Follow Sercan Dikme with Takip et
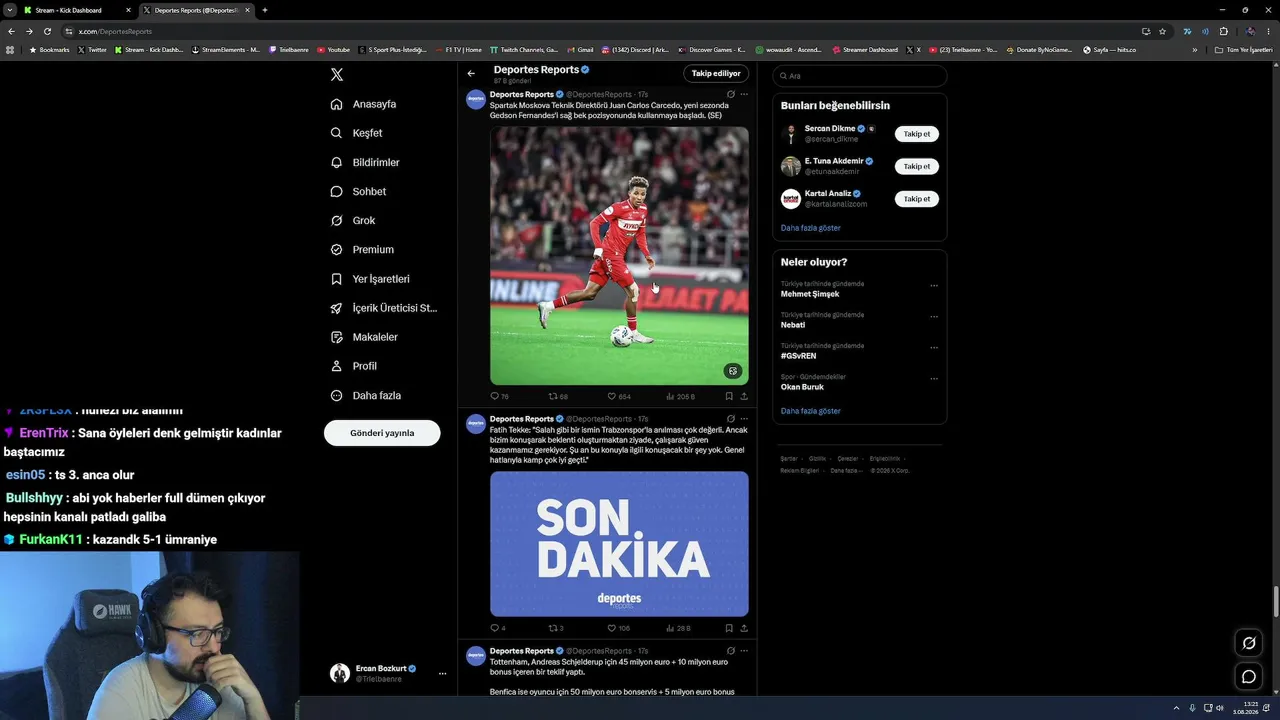This screenshot has height=720, width=1280. click(x=917, y=134)
